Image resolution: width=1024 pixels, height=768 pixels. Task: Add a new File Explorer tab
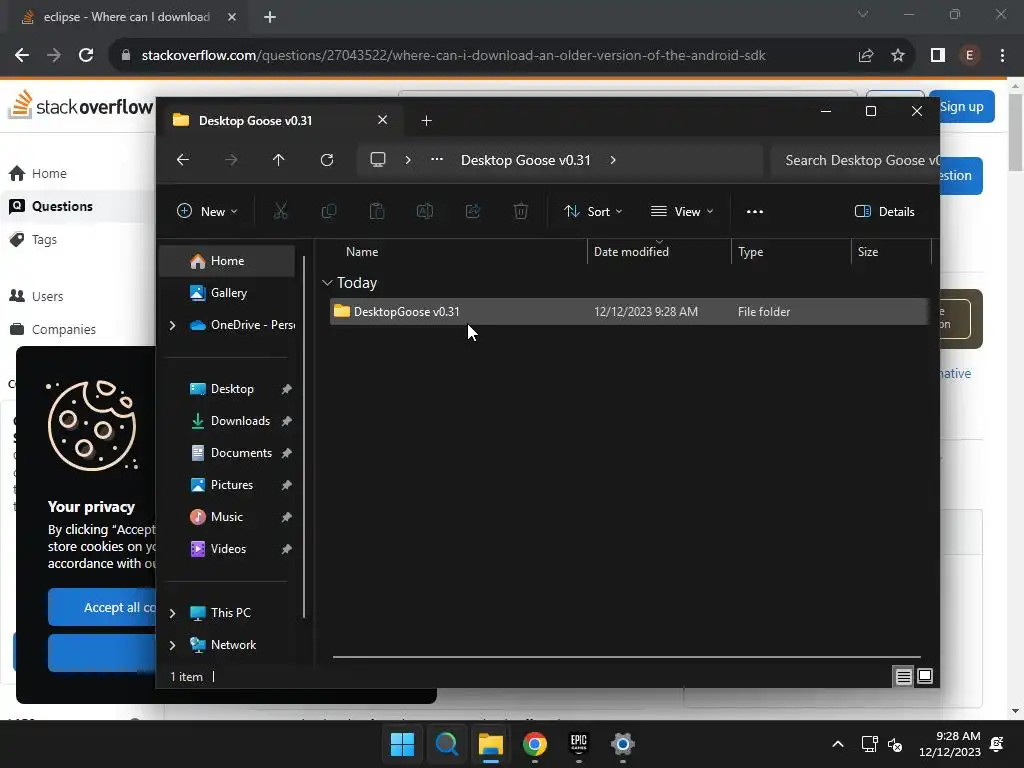point(426,120)
